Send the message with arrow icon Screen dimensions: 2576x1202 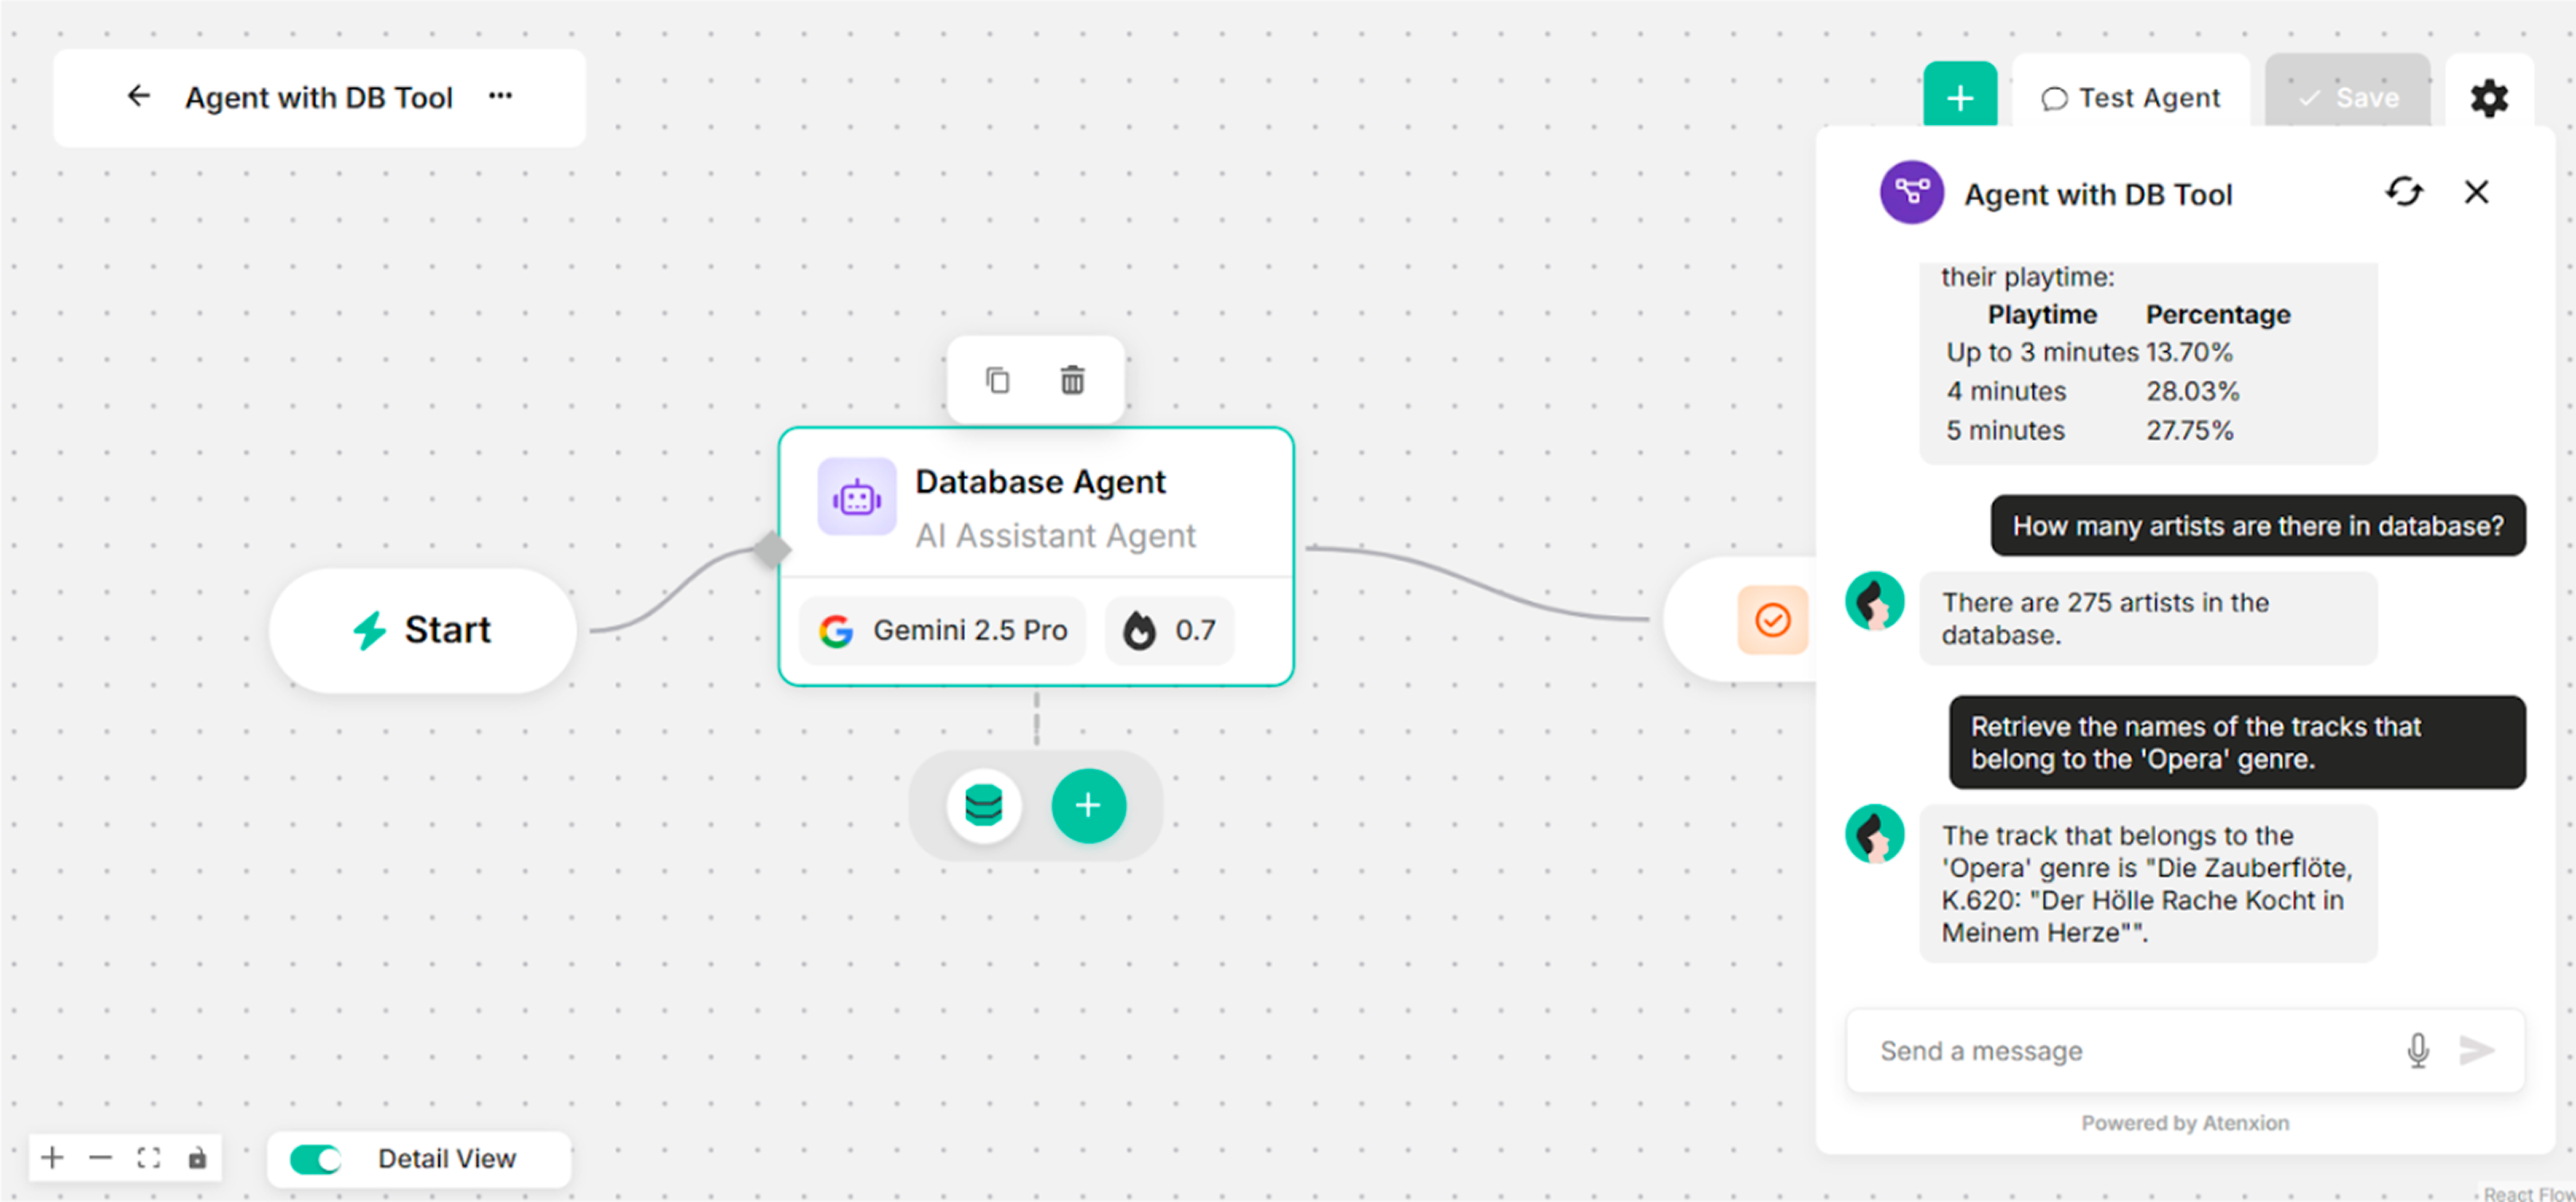coord(2477,1051)
